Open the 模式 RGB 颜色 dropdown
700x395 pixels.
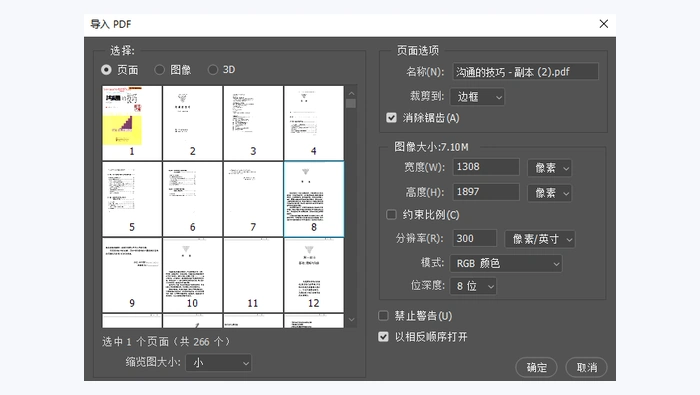coord(506,263)
